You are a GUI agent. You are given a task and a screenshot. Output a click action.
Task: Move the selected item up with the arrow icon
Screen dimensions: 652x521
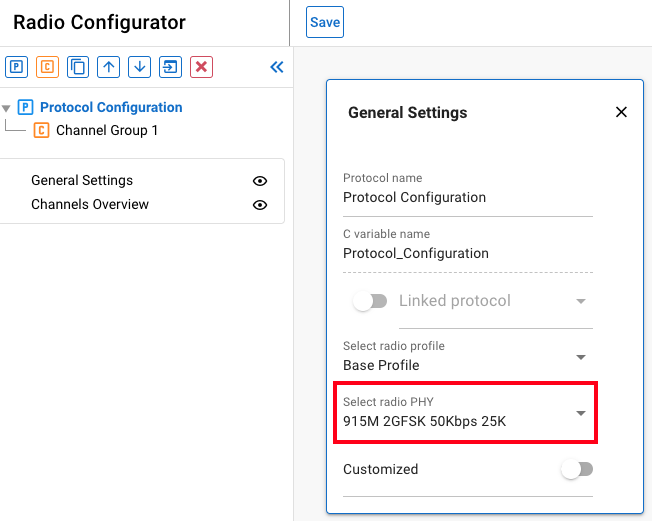(x=109, y=67)
